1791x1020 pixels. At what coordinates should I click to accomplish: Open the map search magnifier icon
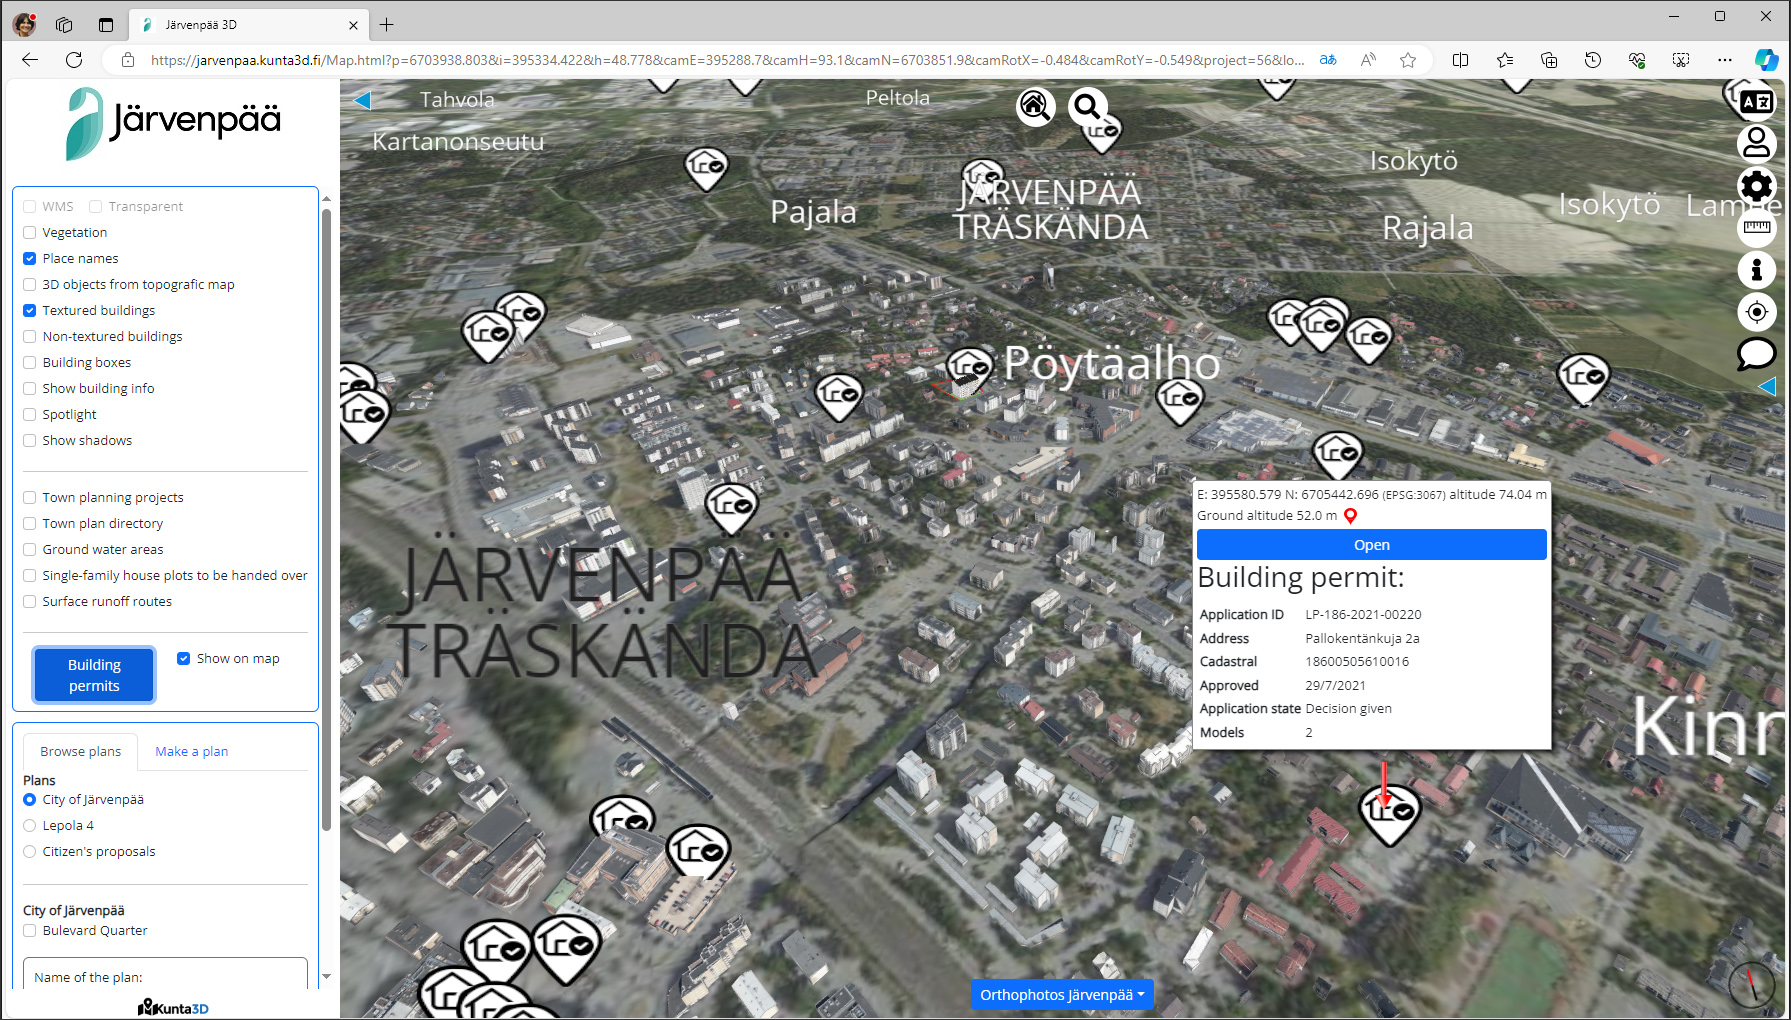click(x=1087, y=106)
